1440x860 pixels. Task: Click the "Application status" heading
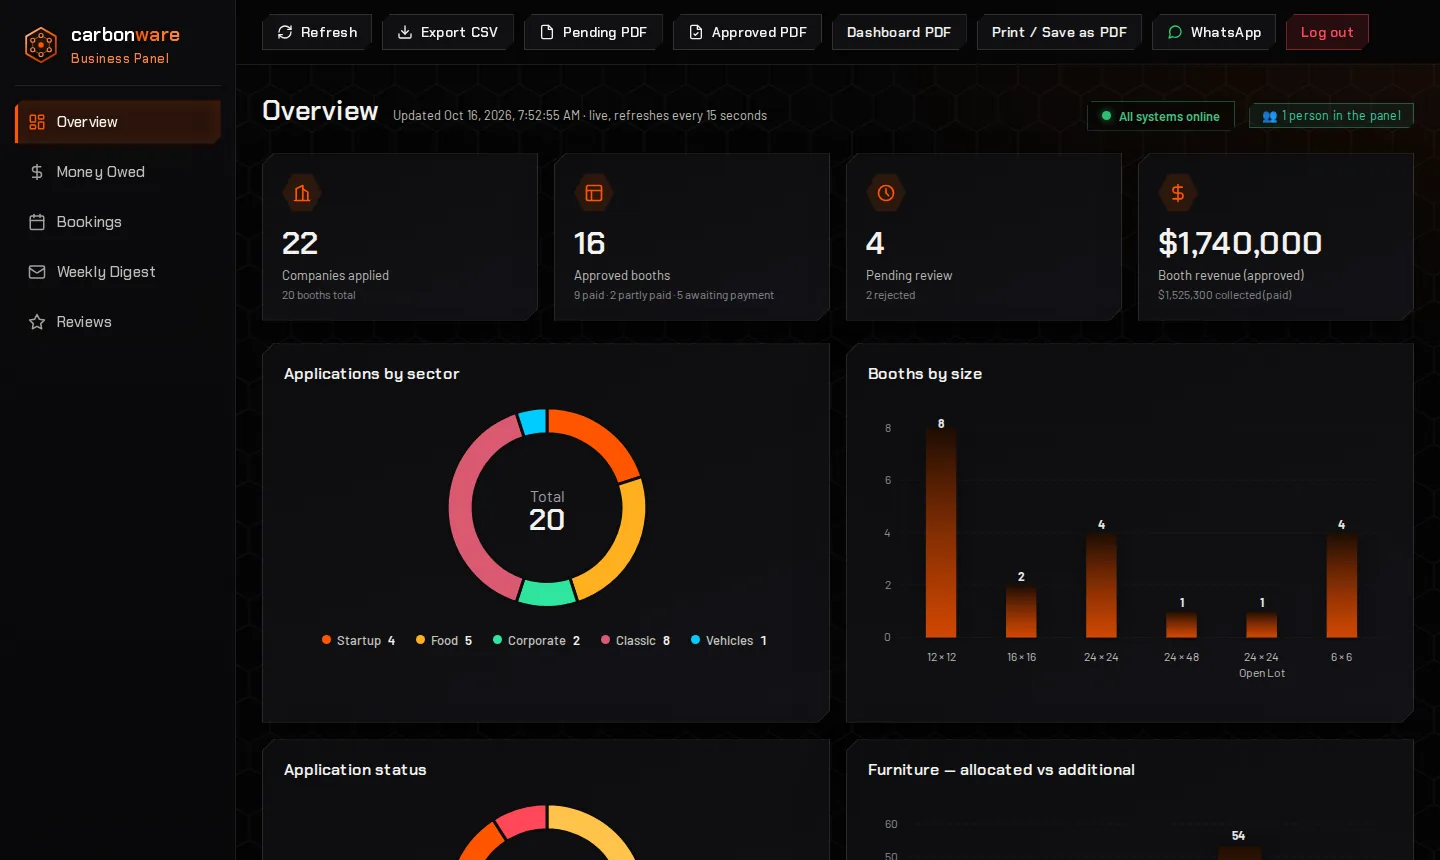coord(355,770)
